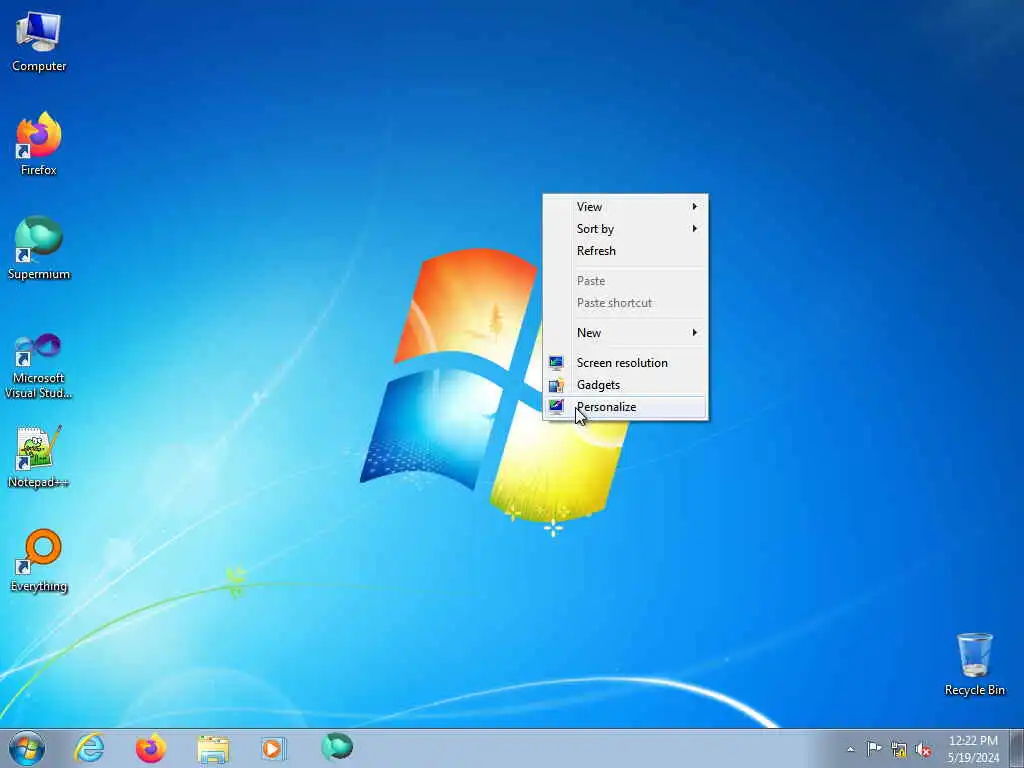Expand the View submenu
Viewport: 1024px width, 768px height.
click(x=626, y=206)
